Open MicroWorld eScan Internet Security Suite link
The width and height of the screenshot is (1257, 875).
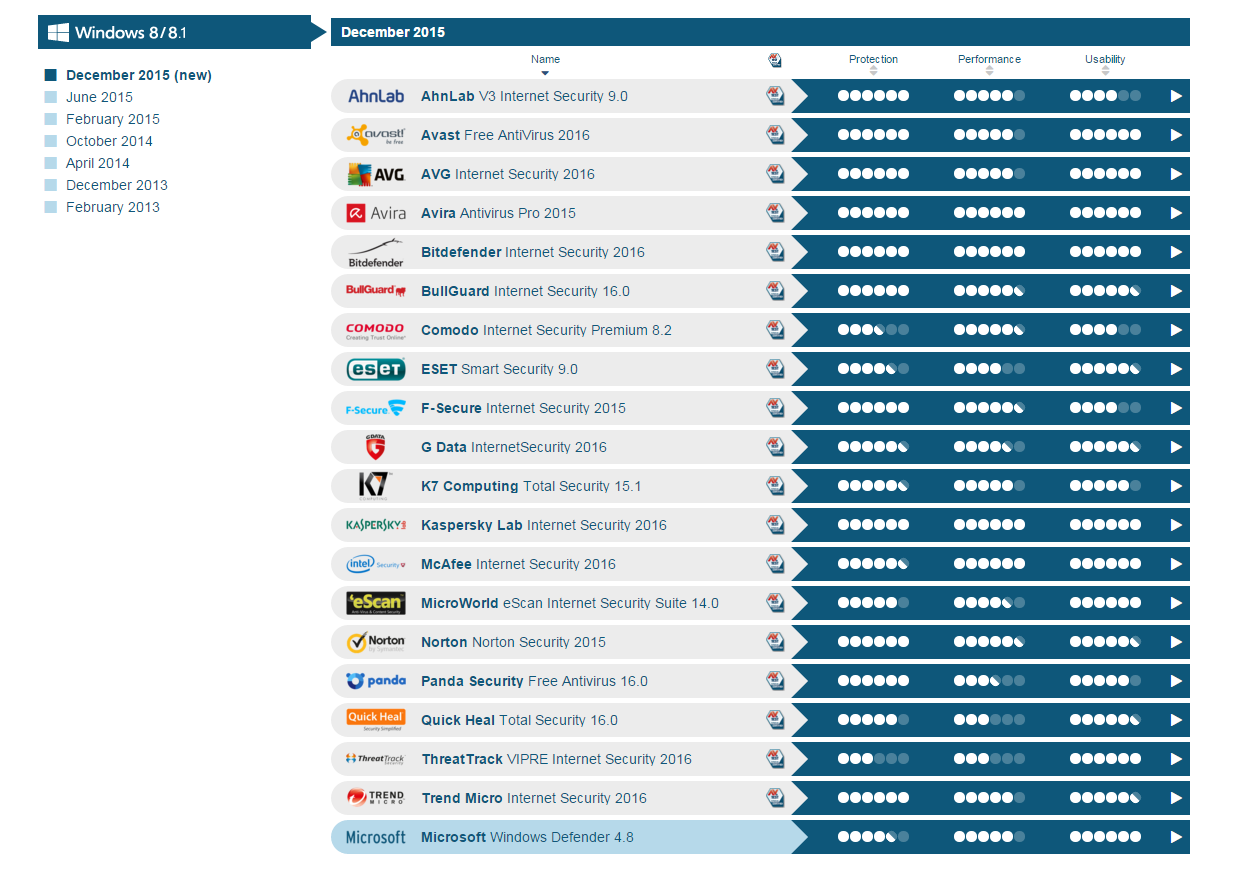tap(570, 603)
